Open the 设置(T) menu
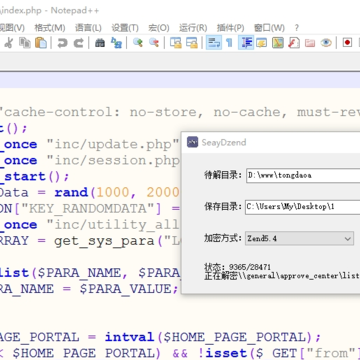Viewport: 360px width, 360px height. click(x=125, y=28)
